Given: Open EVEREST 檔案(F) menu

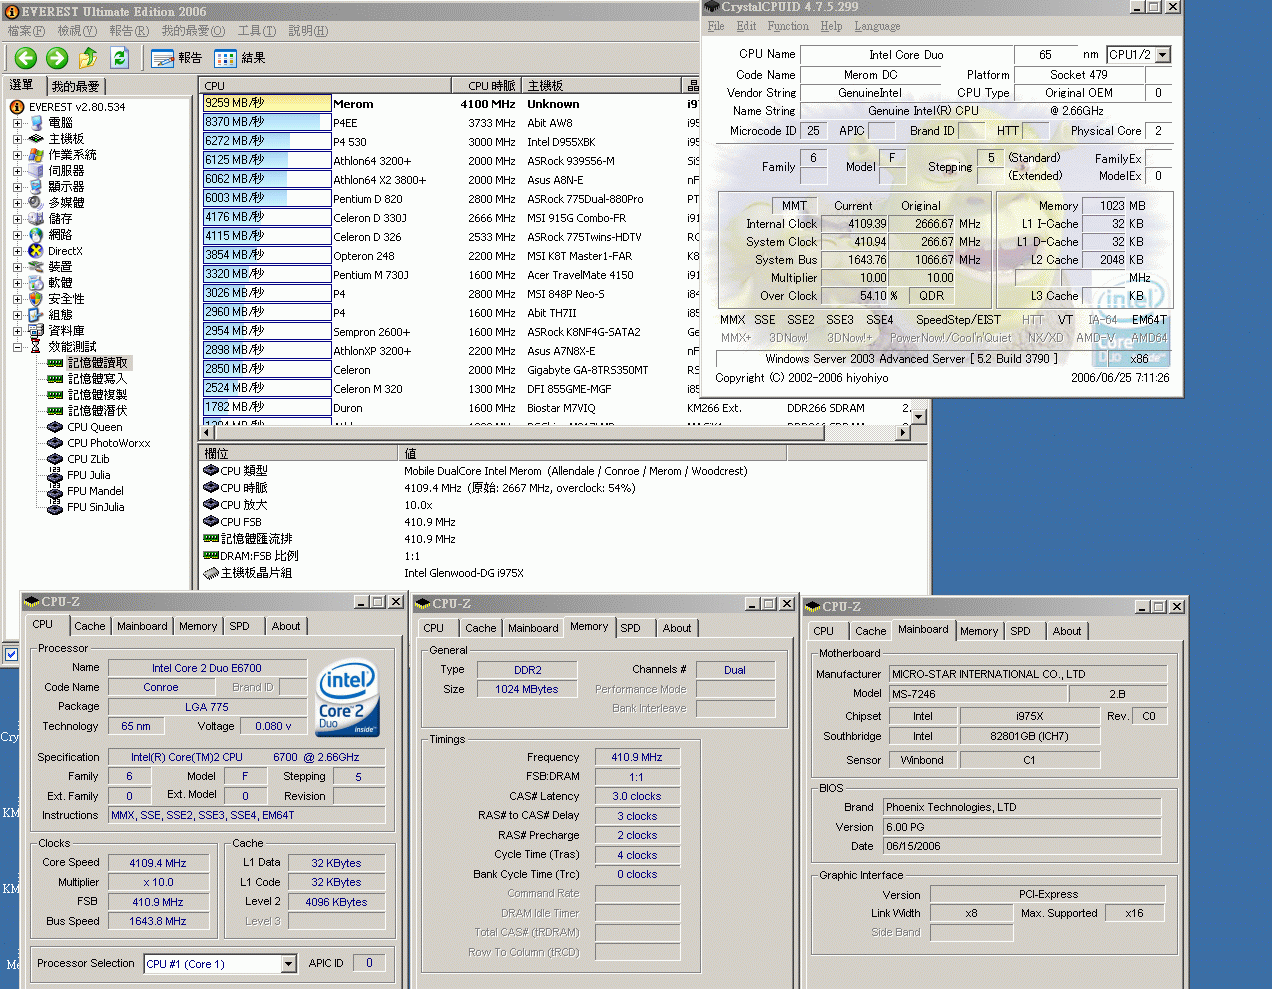Looking at the screenshot, I should [26, 31].
